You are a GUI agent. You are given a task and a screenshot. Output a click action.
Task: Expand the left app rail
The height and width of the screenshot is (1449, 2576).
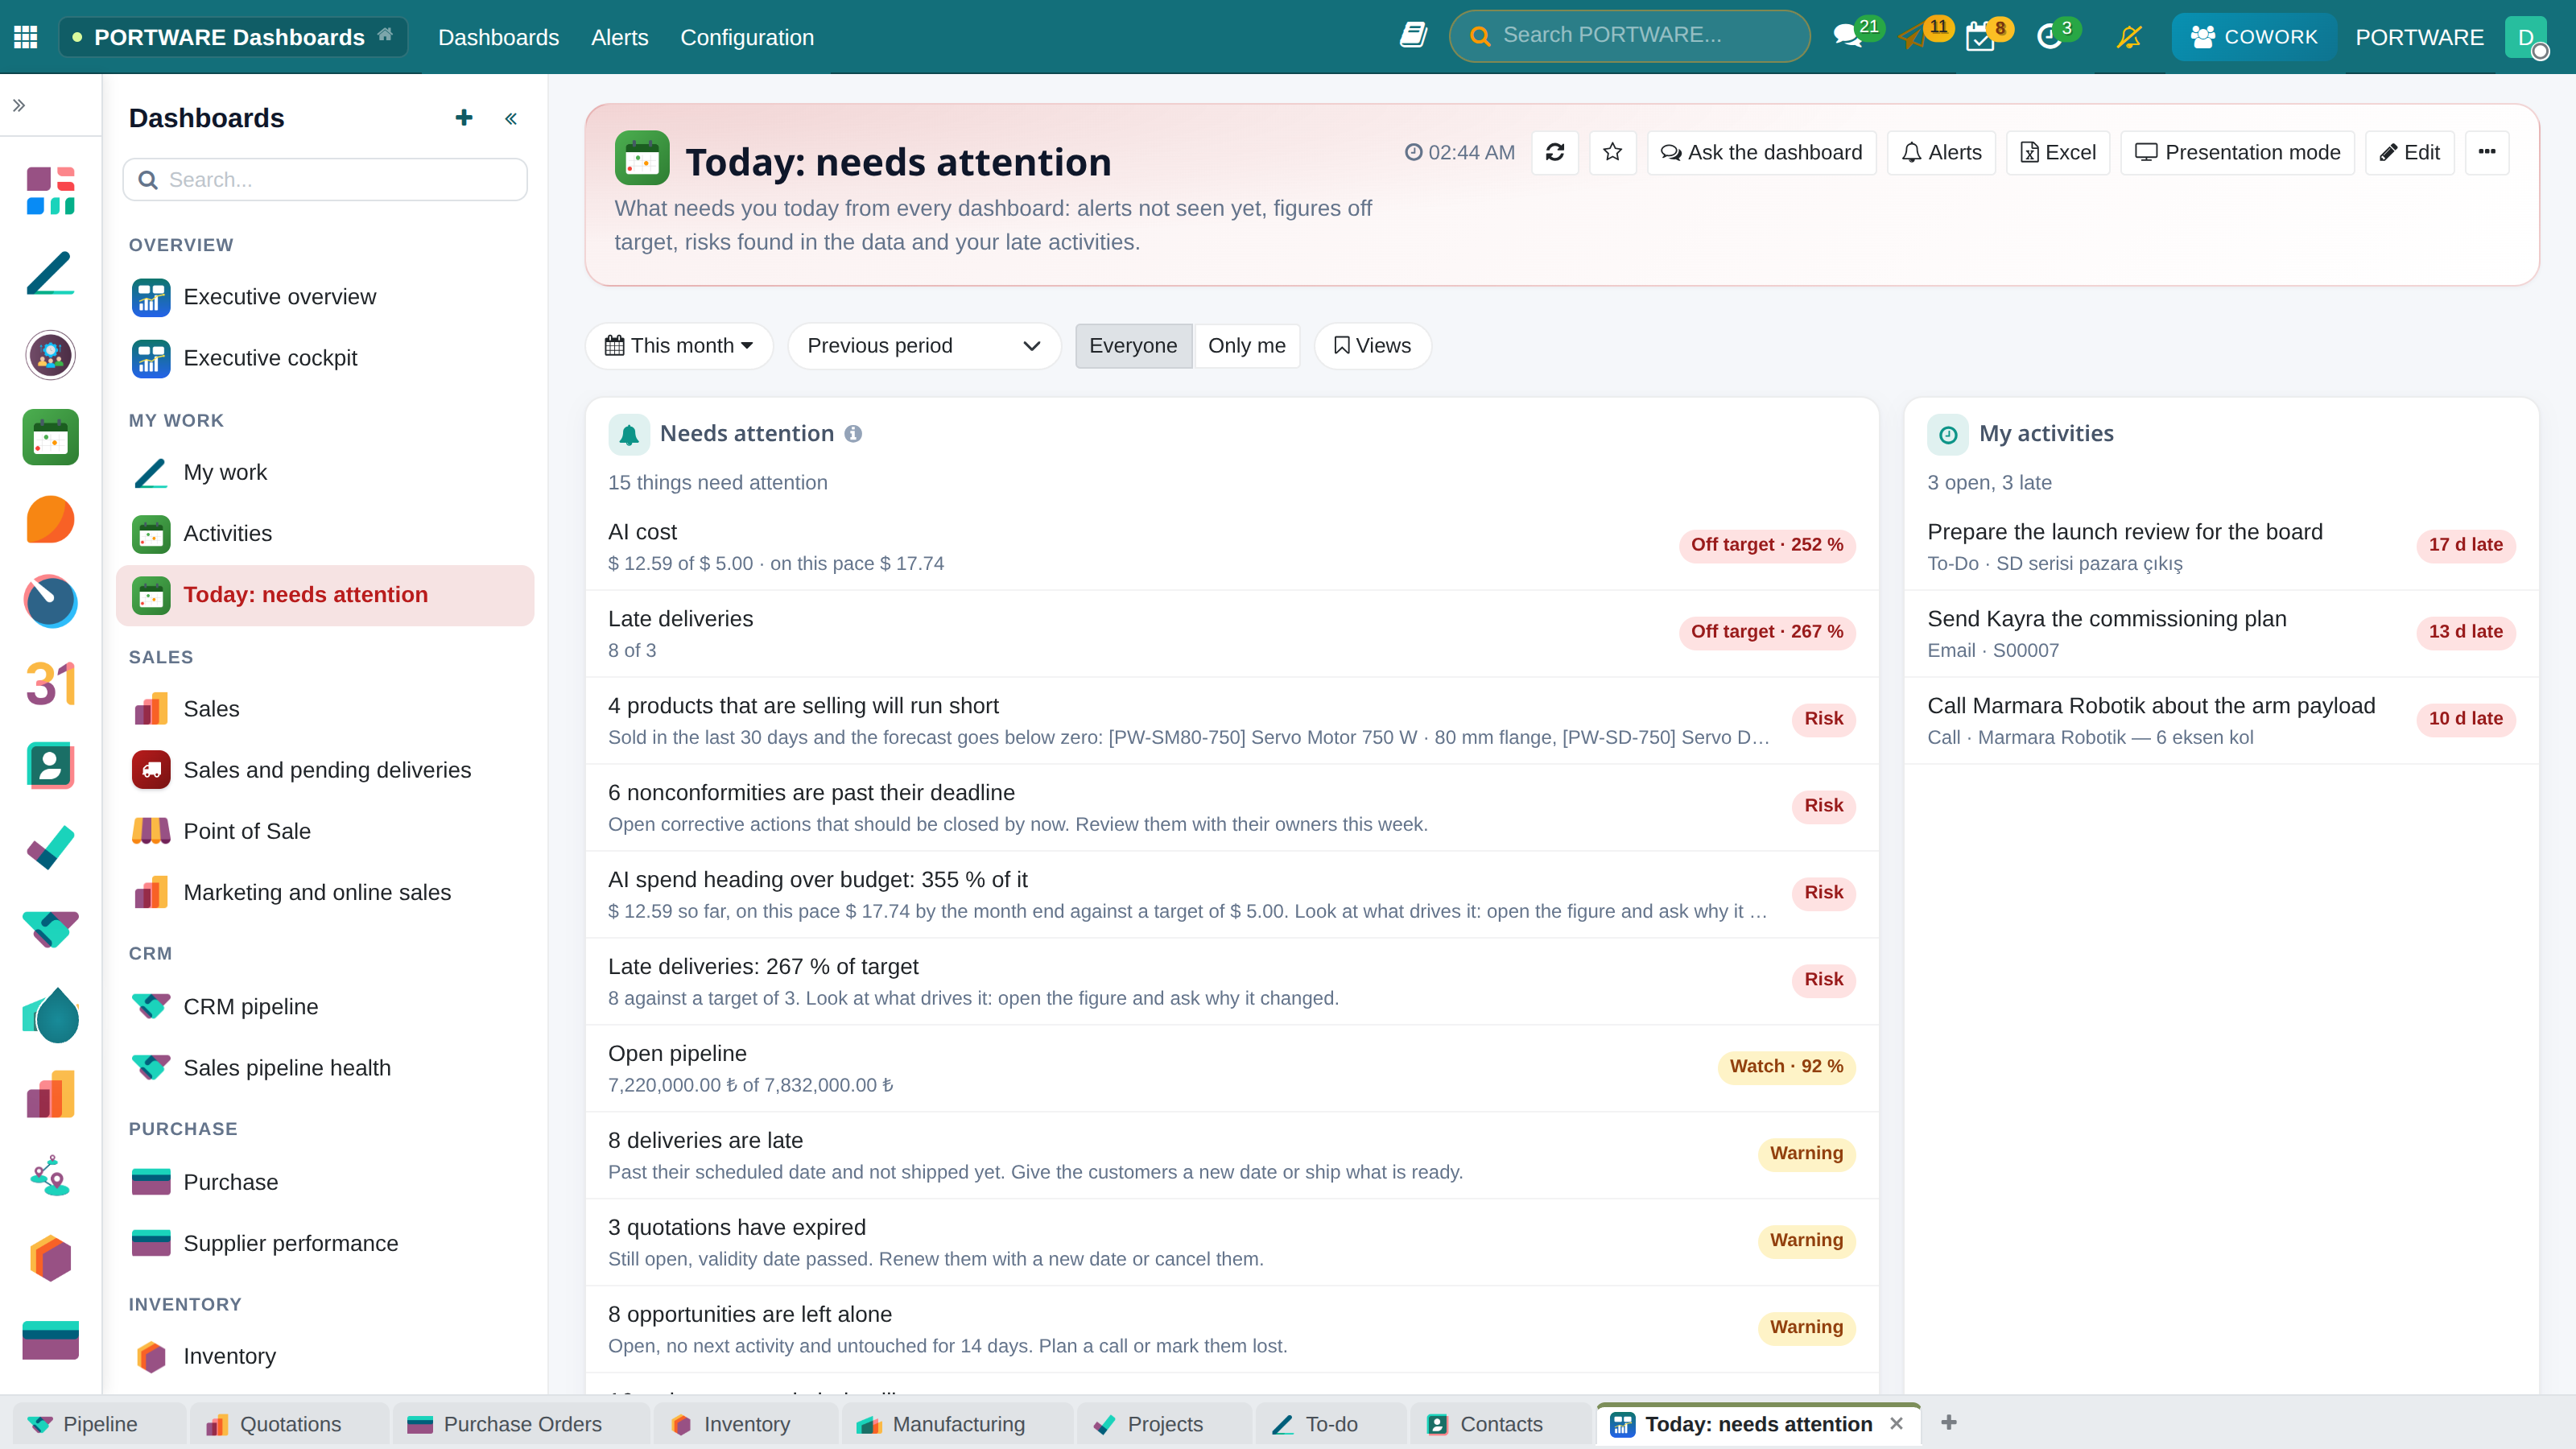(x=19, y=105)
